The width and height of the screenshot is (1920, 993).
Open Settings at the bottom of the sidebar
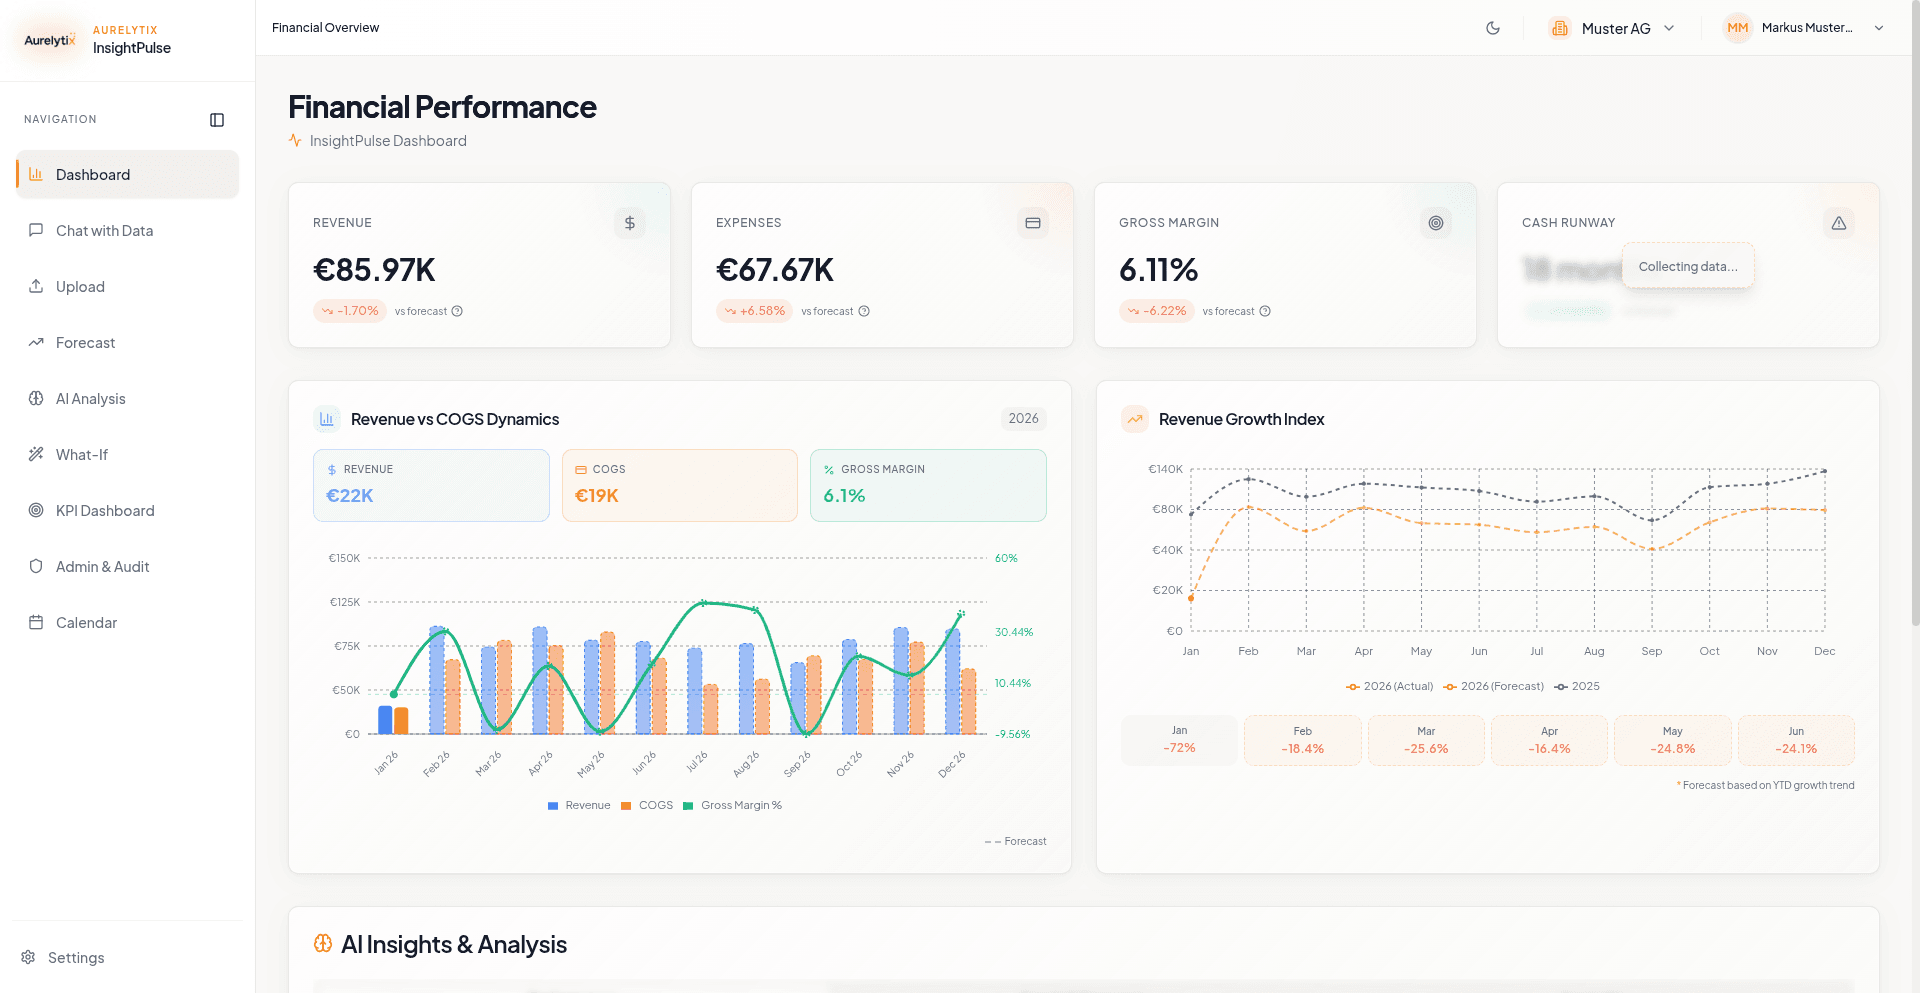pos(75,957)
